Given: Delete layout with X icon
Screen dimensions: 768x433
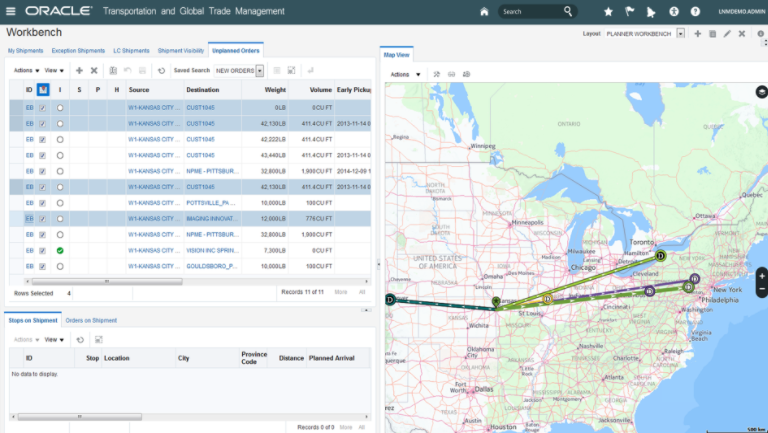Looking at the screenshot, I should pos(742,33).
